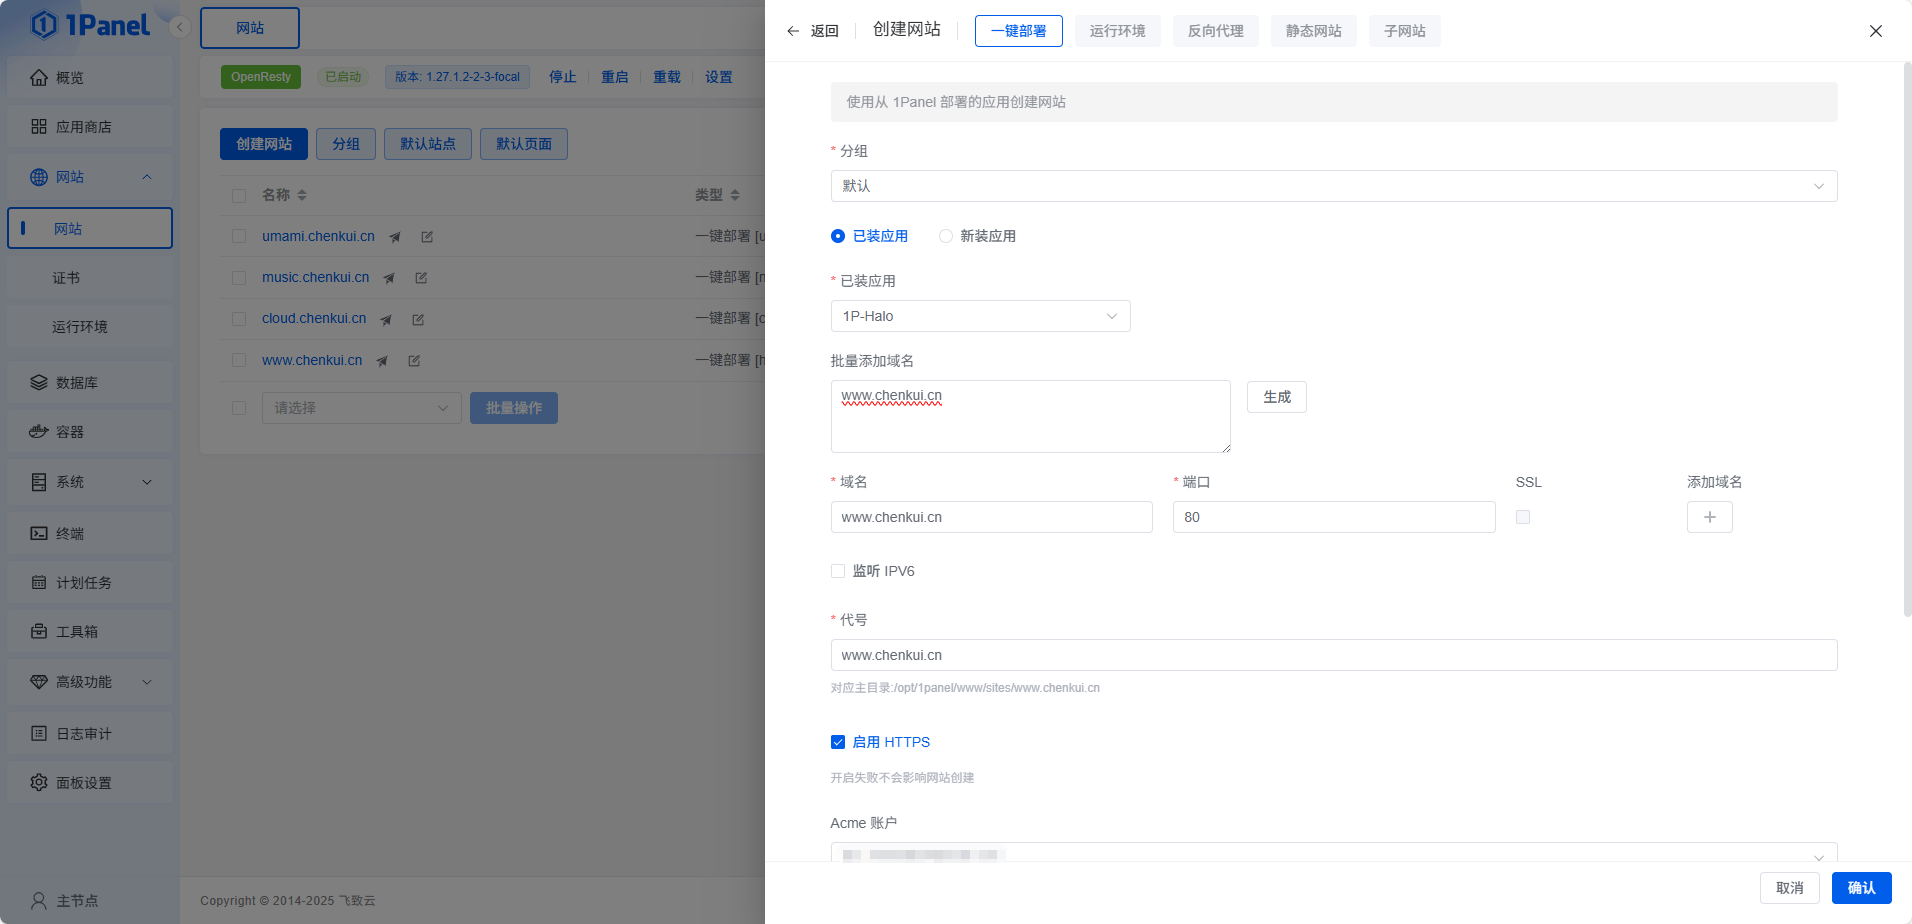
Task: Switch to the 静态网站 tab
Action: coord(1313,31)
